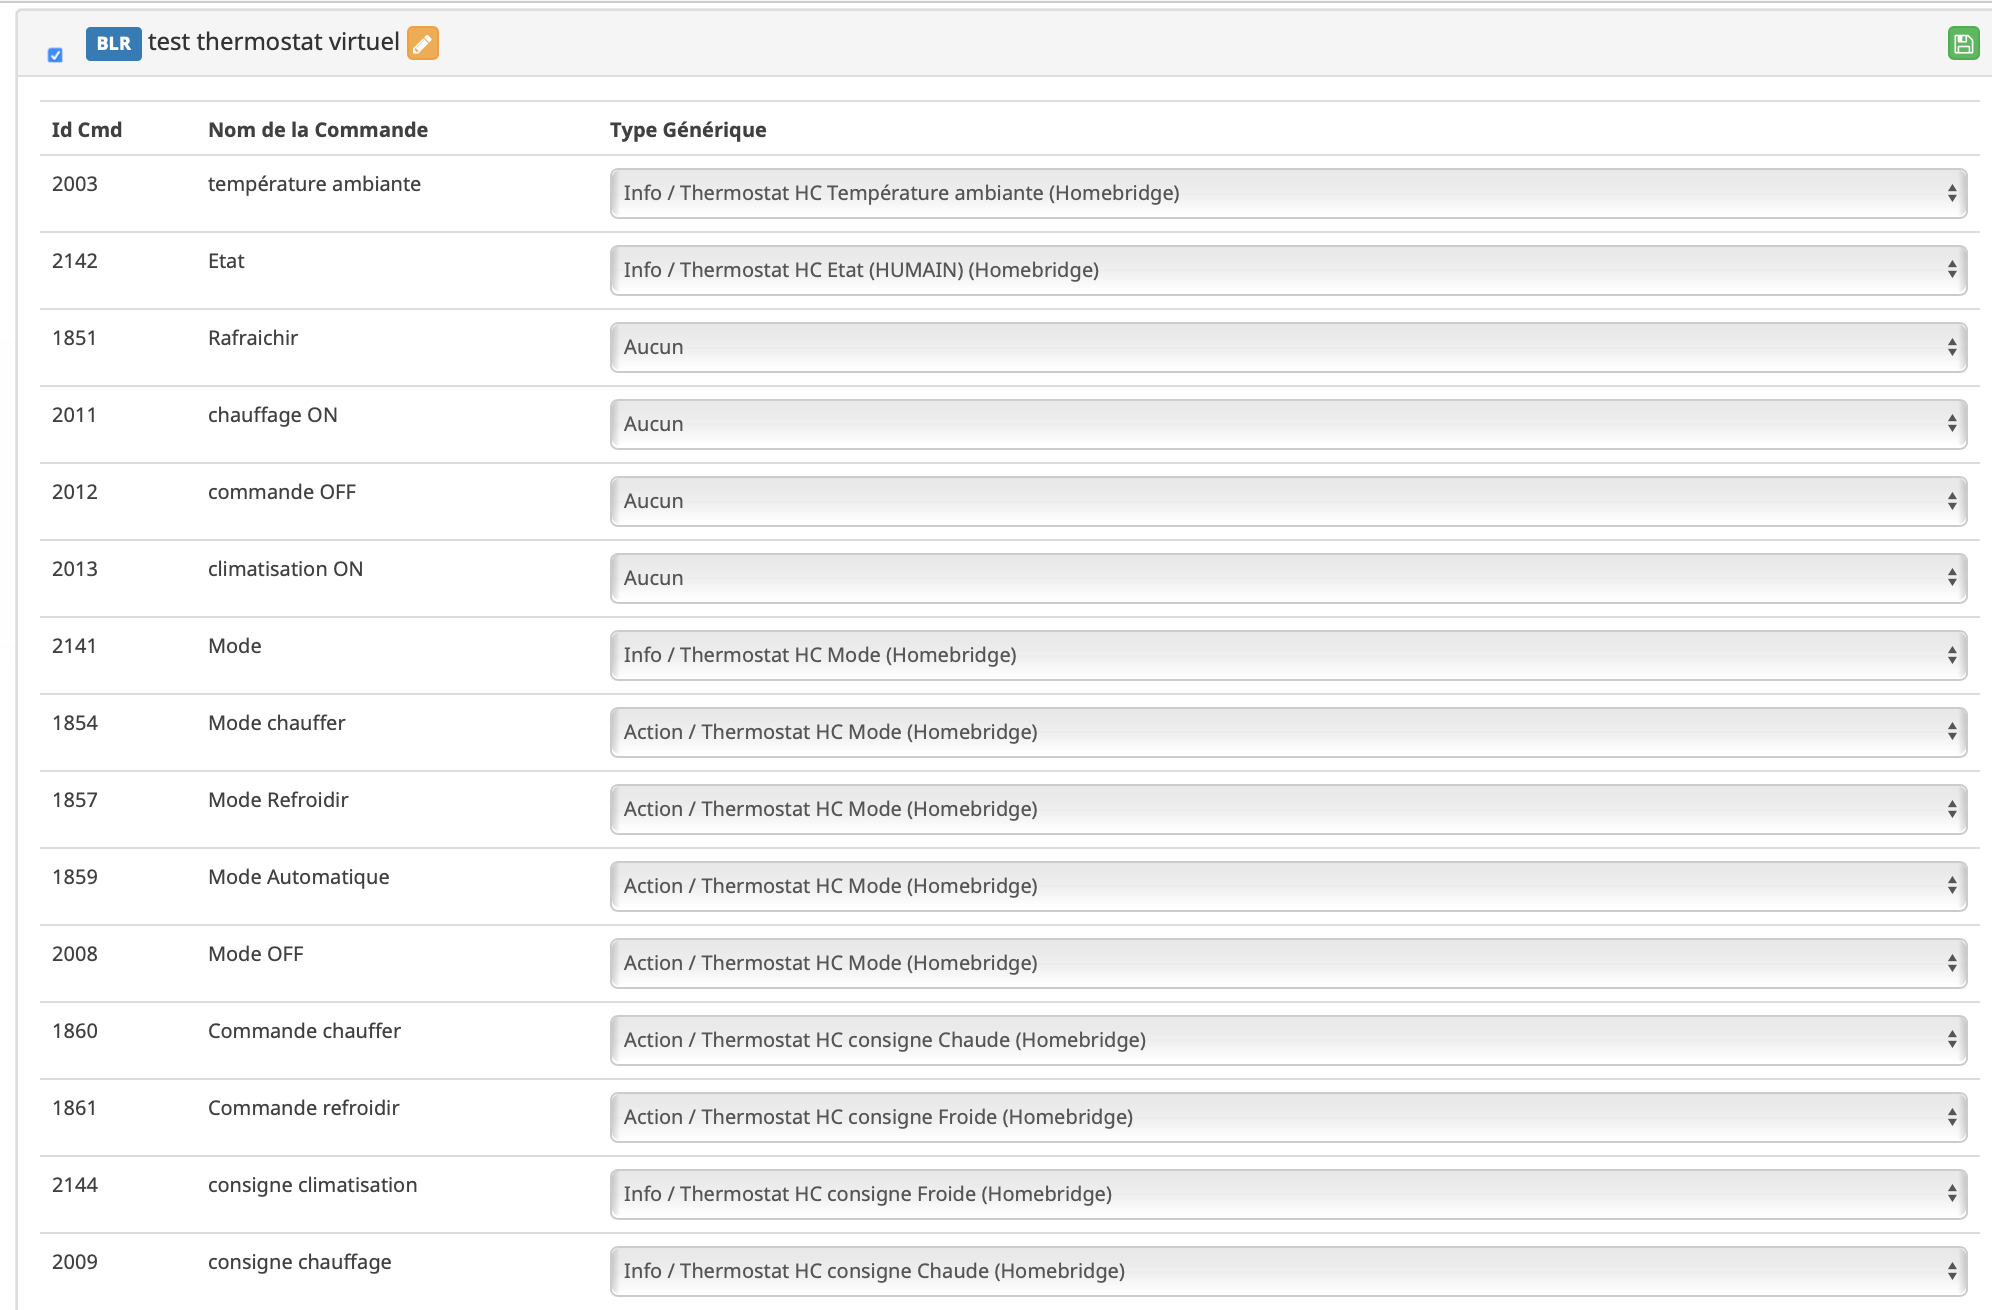Click the blue BLR badge

pyautogui.click(x=114, y=43)
